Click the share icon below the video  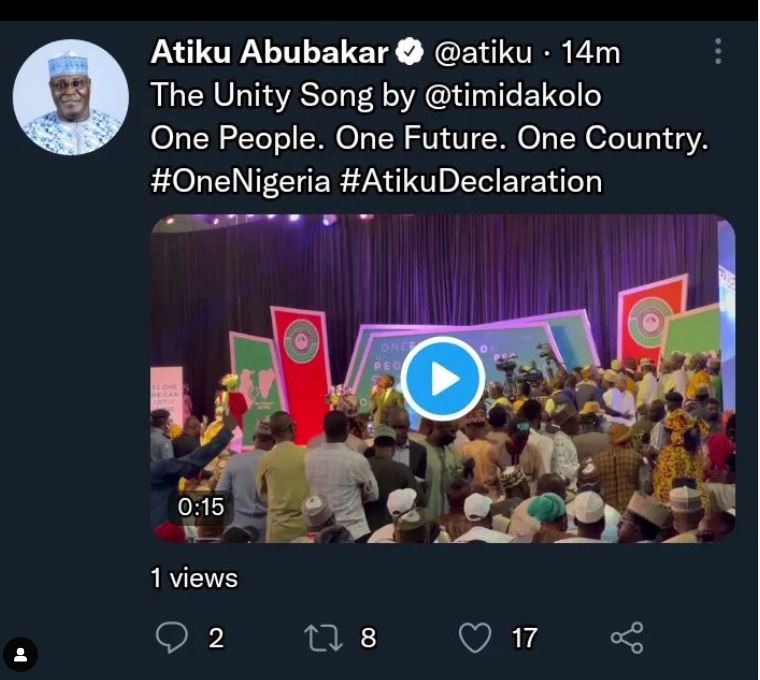click(626, 638)
